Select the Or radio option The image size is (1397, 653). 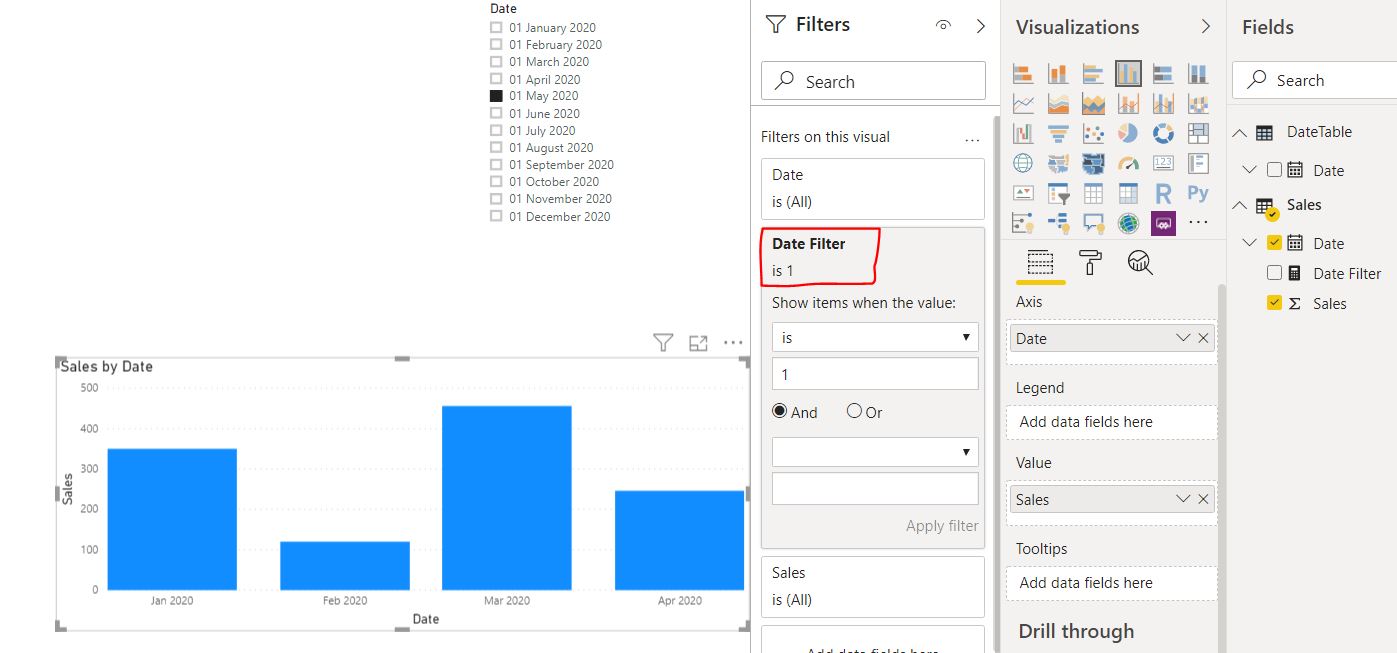(x=854, y=411)
